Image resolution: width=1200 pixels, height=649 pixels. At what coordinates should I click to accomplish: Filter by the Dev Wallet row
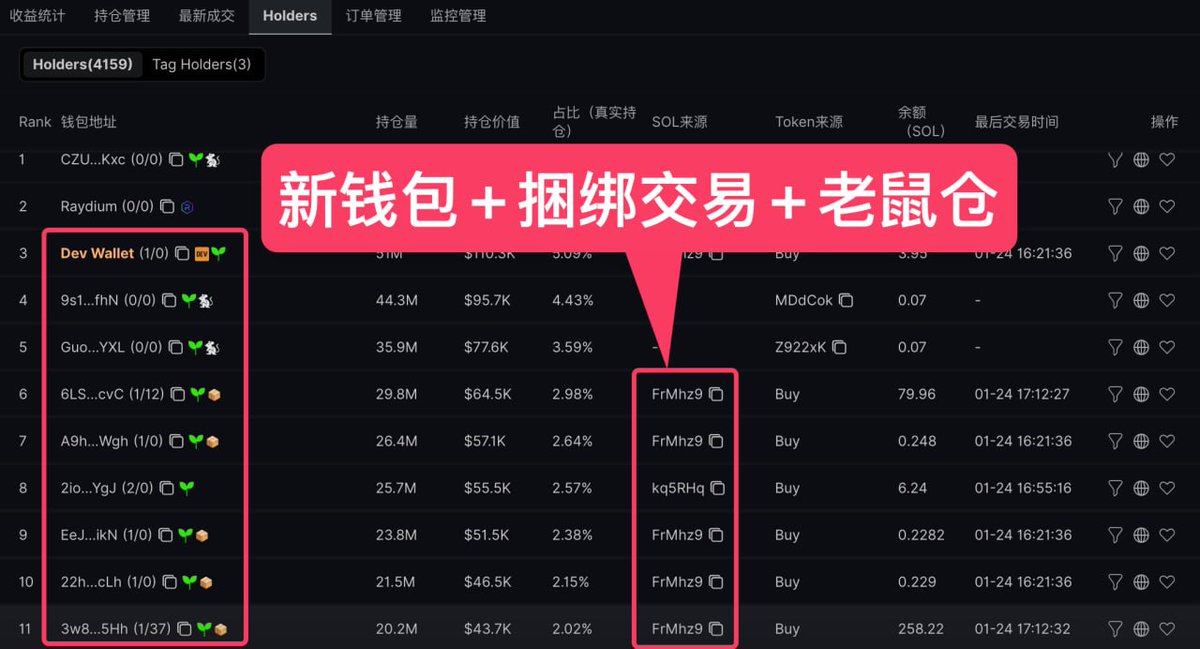tap(1115, 253)
